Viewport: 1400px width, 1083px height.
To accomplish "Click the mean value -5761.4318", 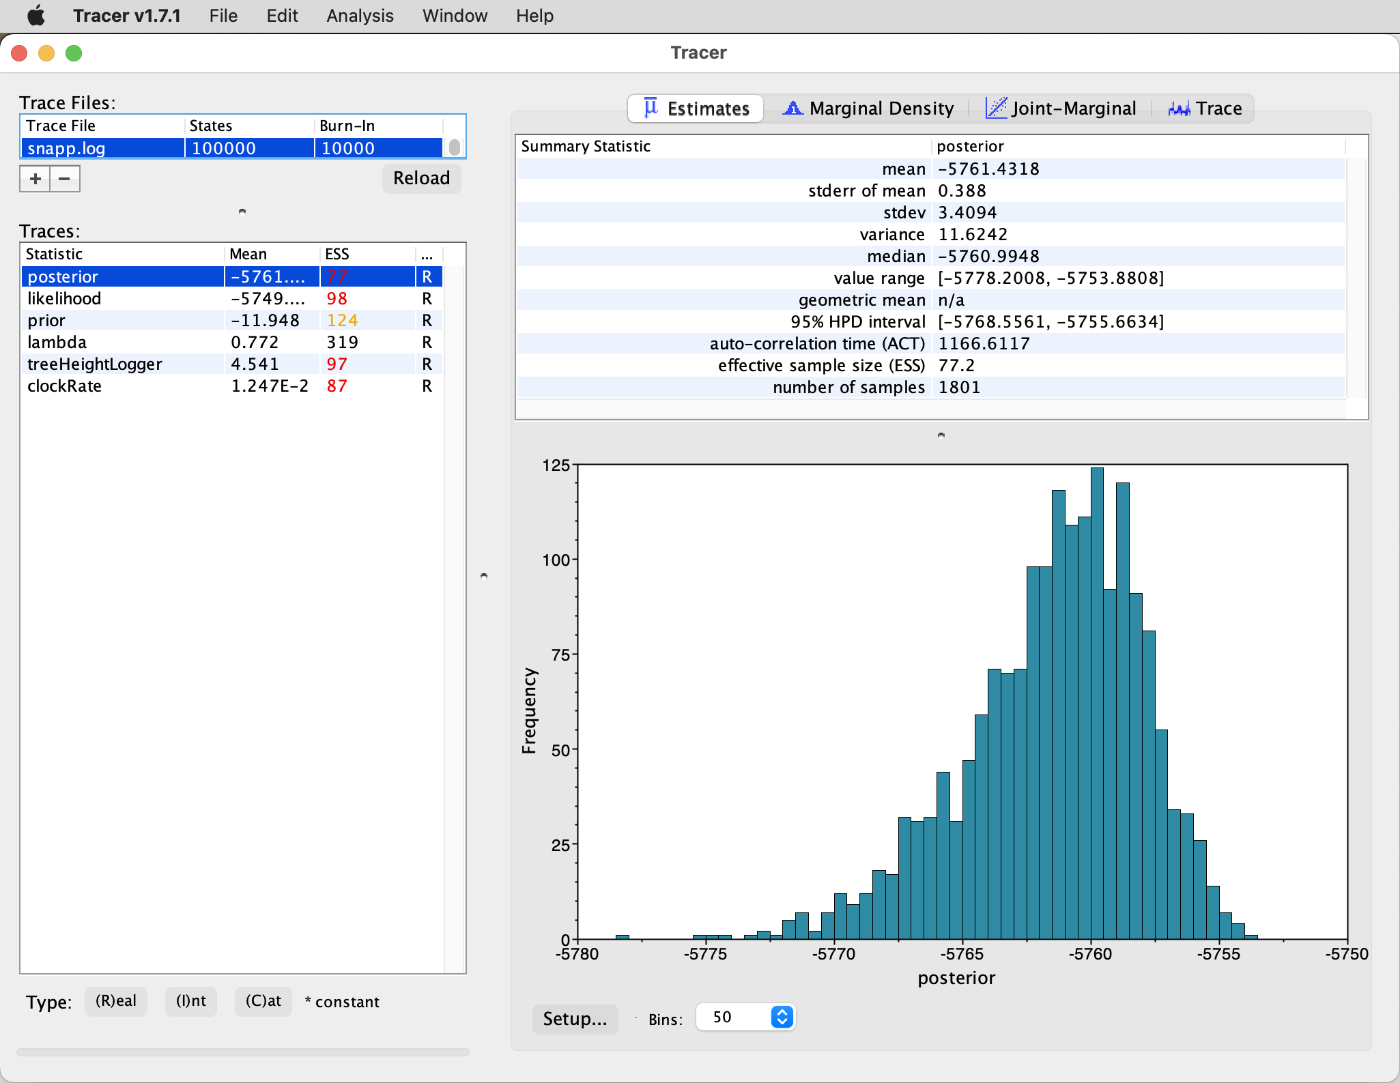I will point(989,169).
